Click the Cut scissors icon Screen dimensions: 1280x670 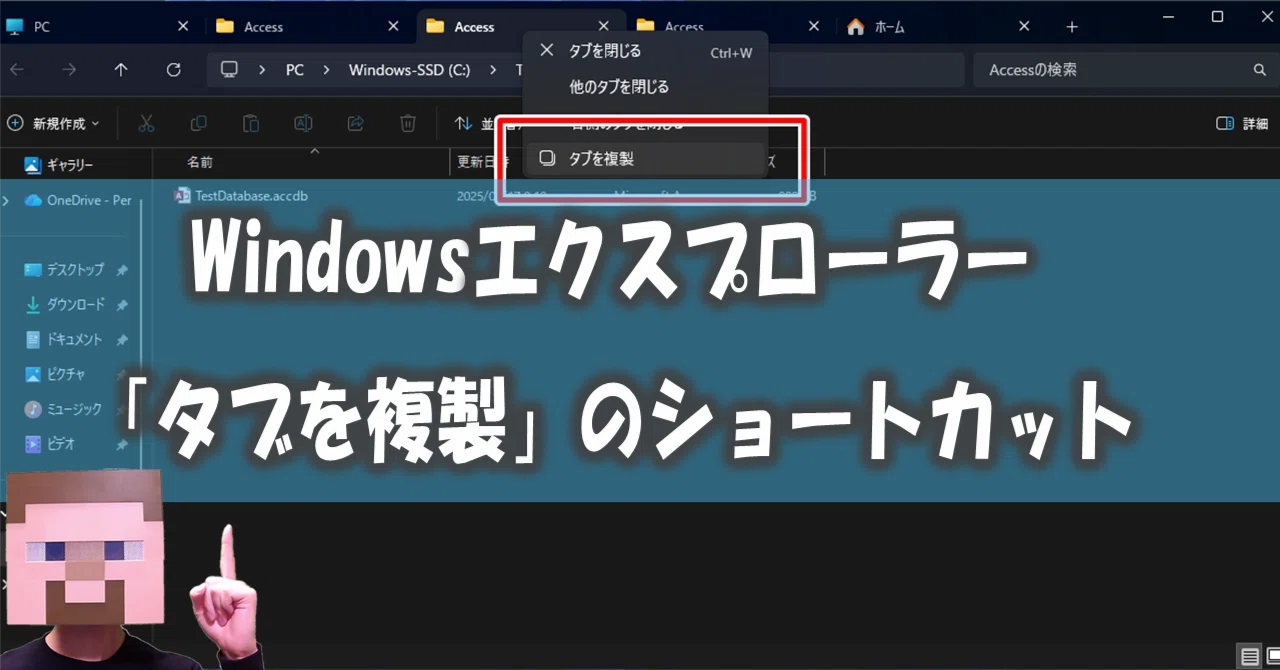click(146, 123)
